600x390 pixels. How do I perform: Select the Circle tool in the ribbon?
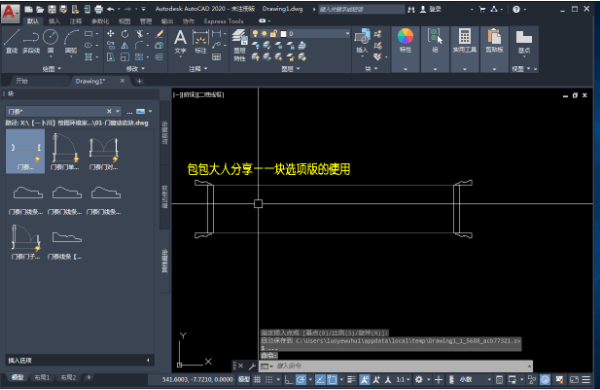51,41
